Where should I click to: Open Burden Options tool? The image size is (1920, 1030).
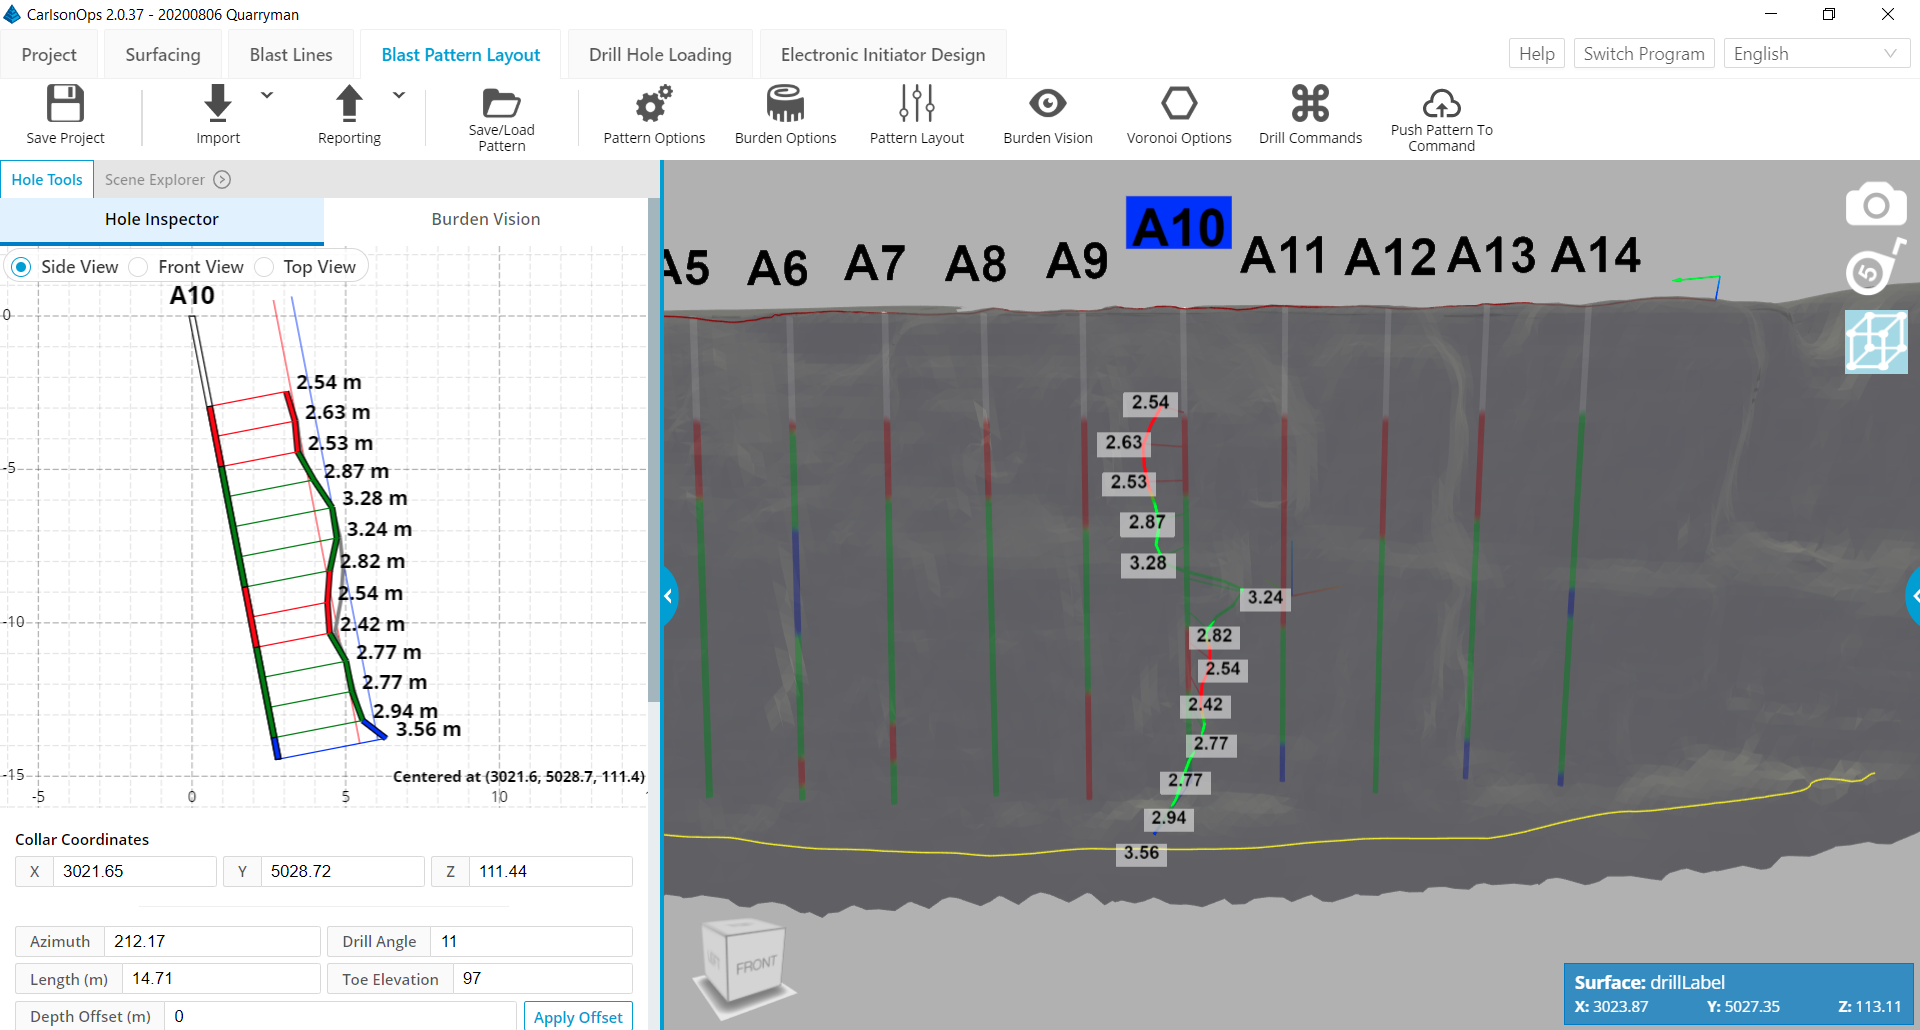785,104
